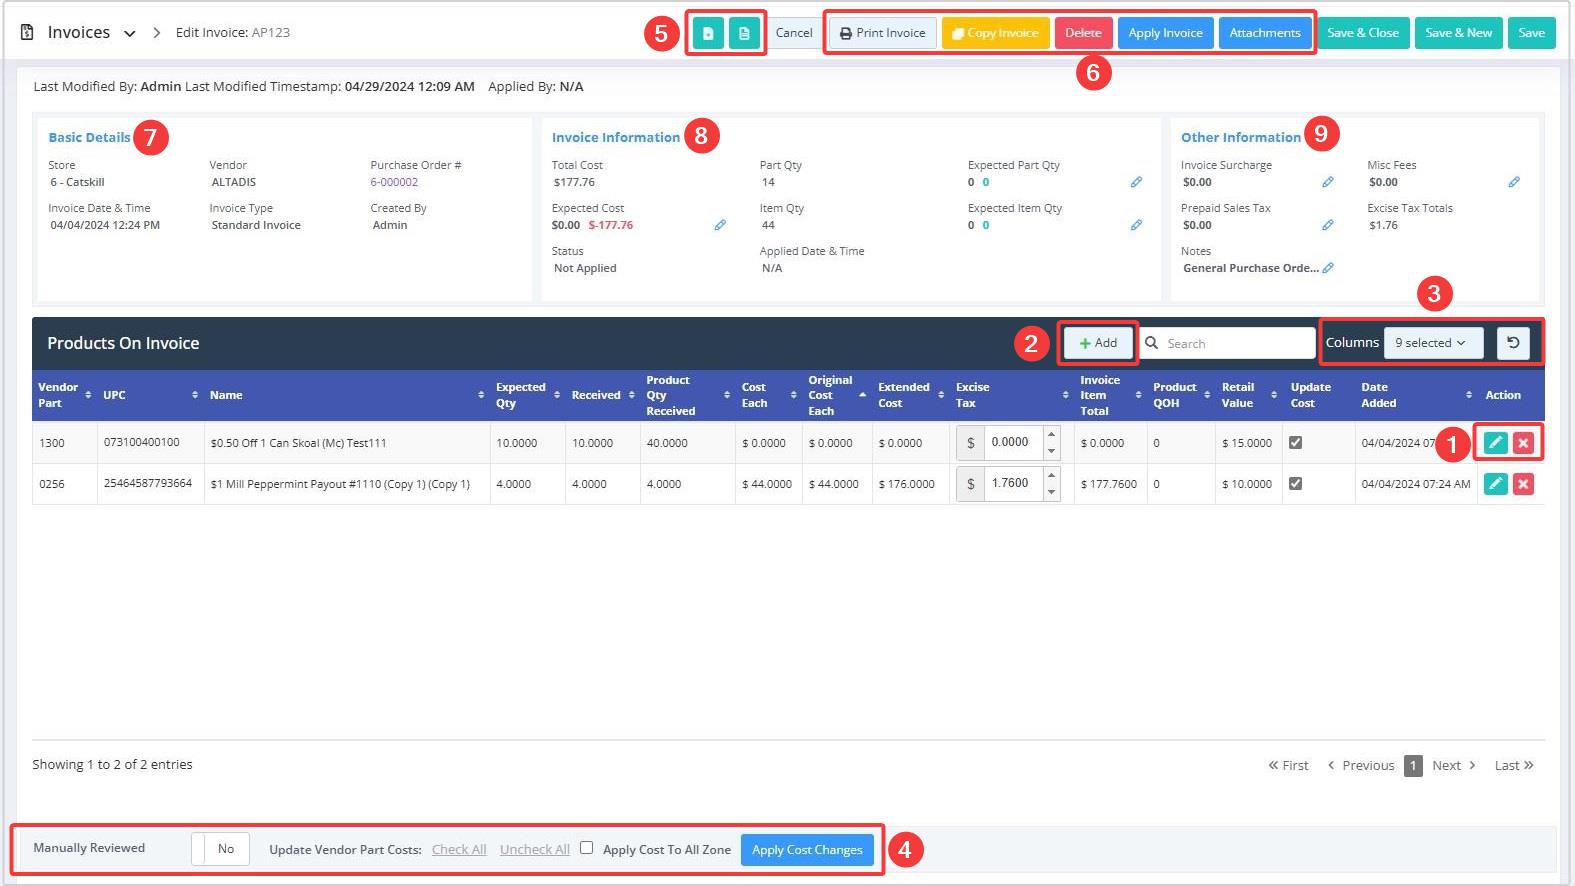The width and height of the screenshot is (1575, 886).
Task: Click the Invoices page icon
Action: (27, 32)
